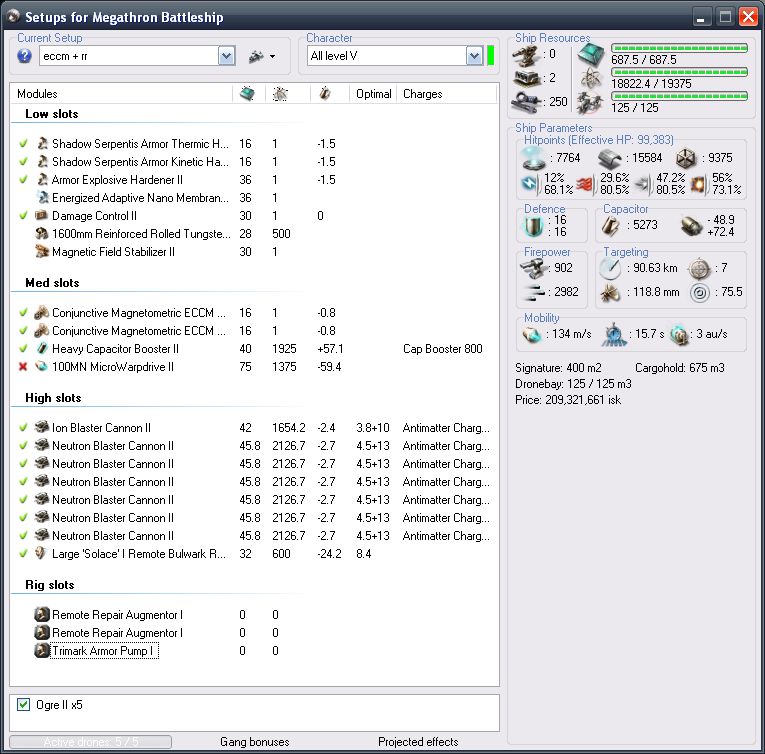The width and height of the screenshot is (765, 754).
Task: Click the max velocity icon 134 m/s
Action: point(532,334)
